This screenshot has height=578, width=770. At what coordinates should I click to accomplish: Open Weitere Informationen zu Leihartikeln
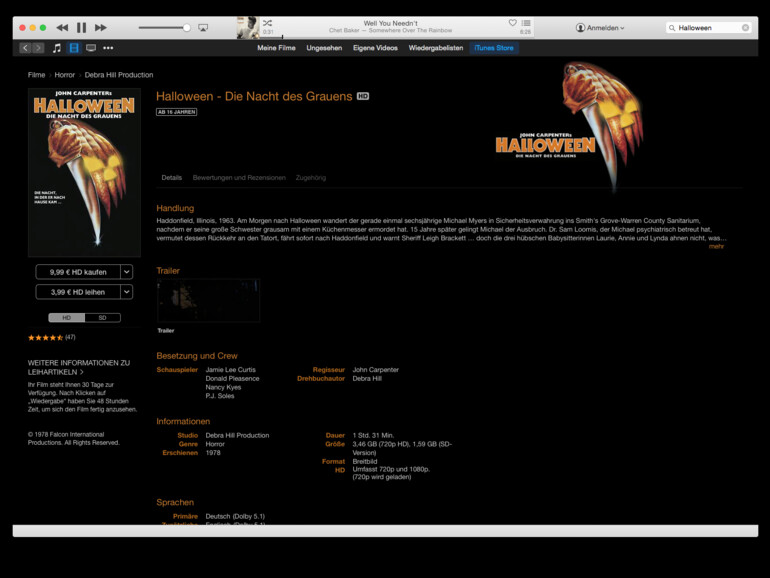79,367
